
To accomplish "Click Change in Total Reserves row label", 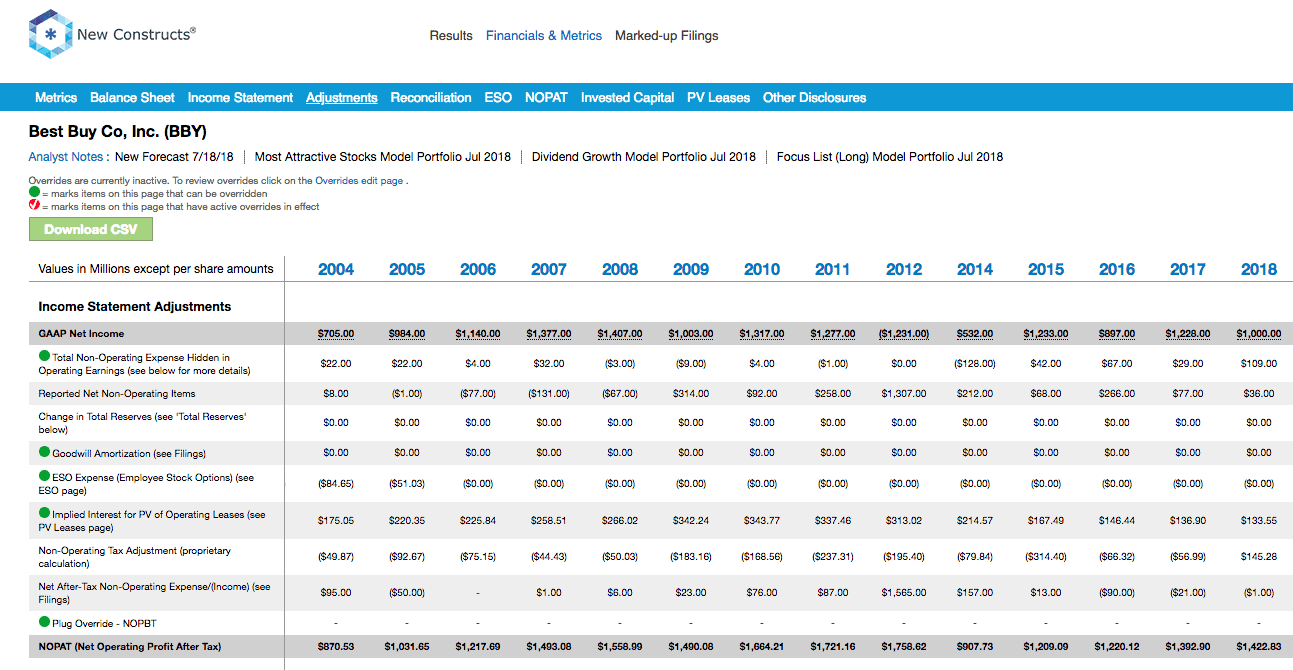I will point(142,423).
